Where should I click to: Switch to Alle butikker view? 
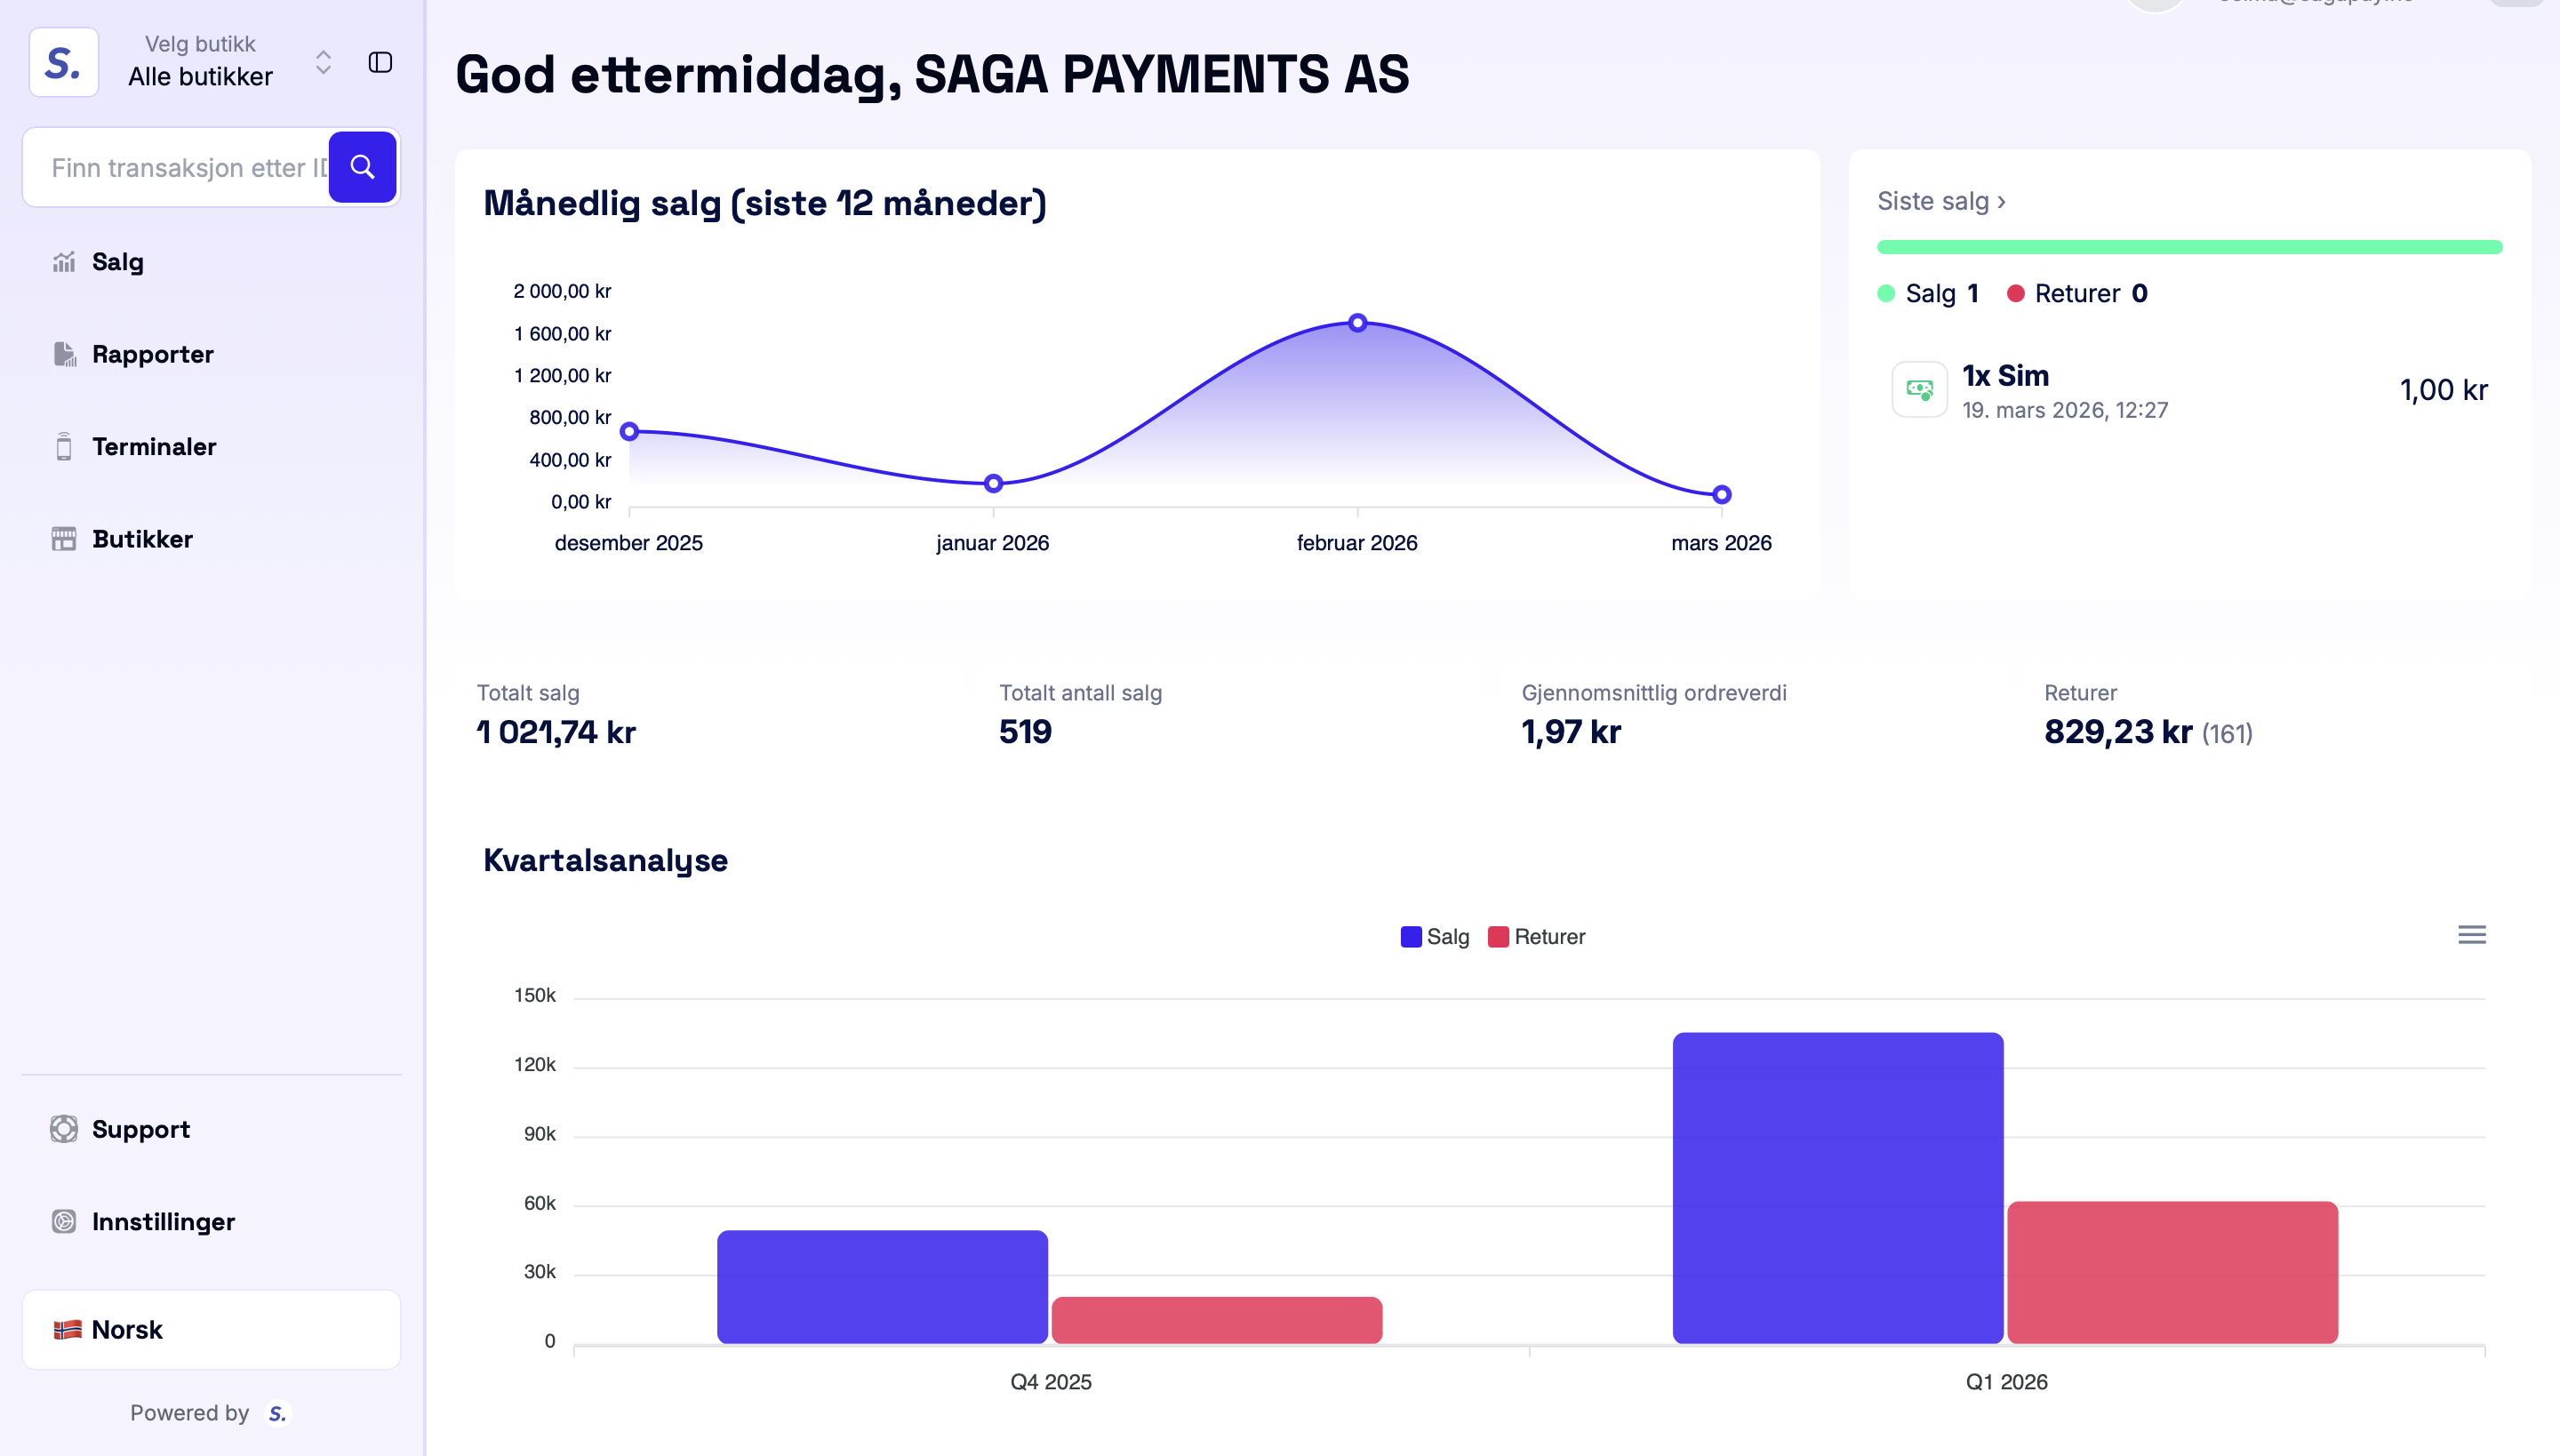200,76
